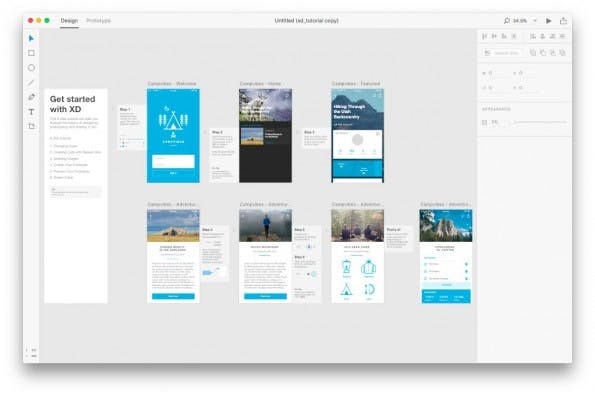The image size is (595, 396).
Task: Select the Rectangle tool
Action: click(x=31, y=53)
